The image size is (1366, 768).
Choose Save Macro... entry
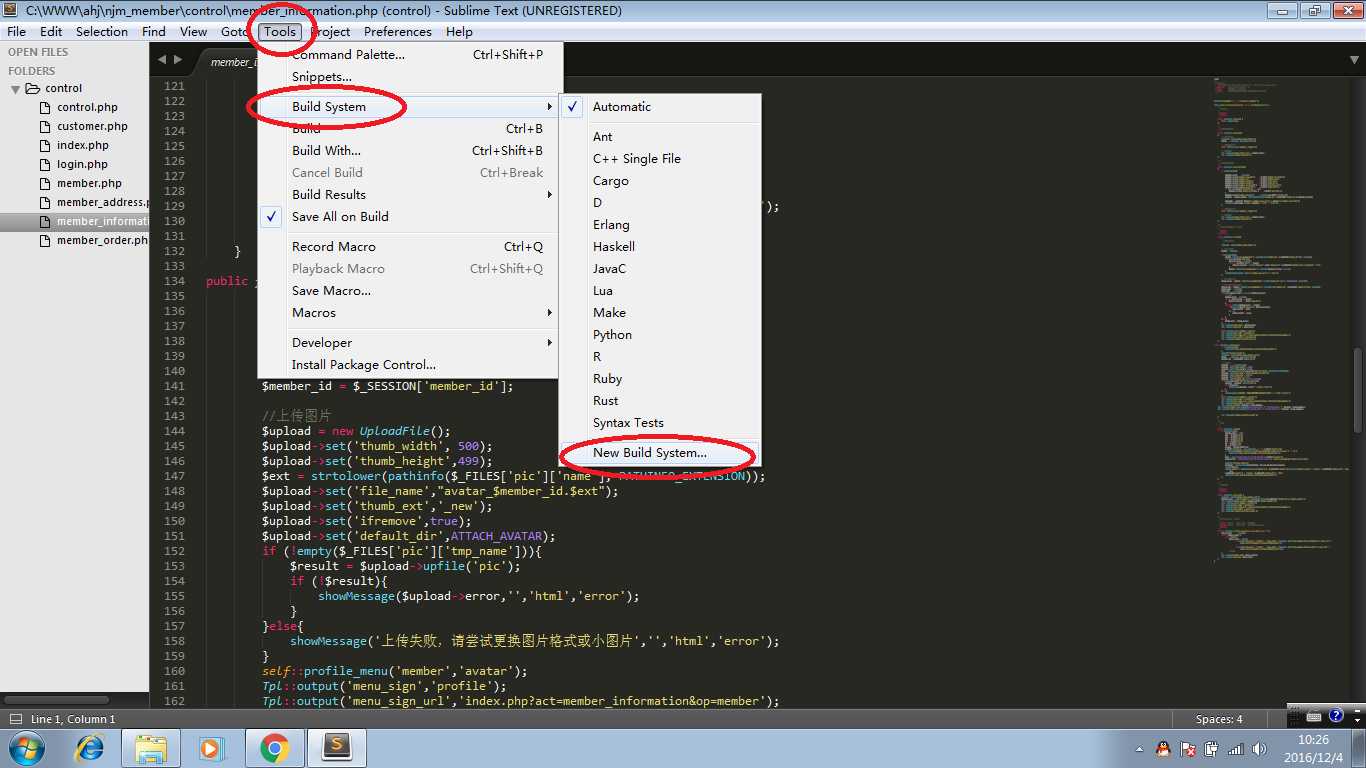(410, 290)
